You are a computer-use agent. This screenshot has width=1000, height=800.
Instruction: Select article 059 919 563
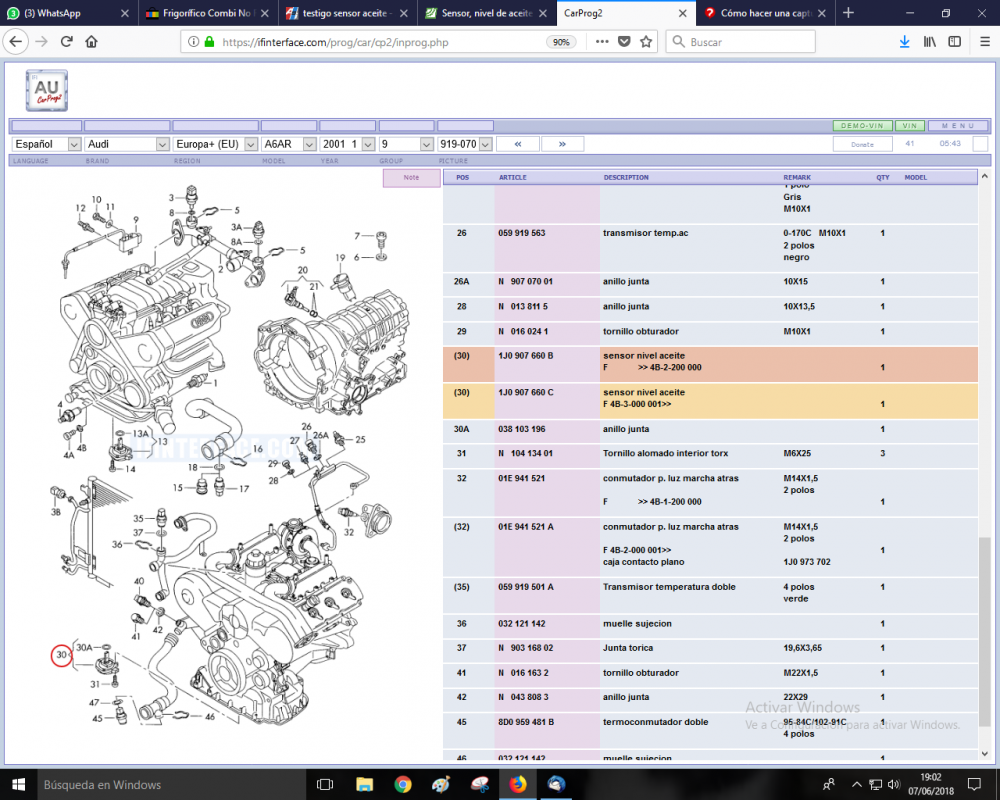(x=522, y=233)
